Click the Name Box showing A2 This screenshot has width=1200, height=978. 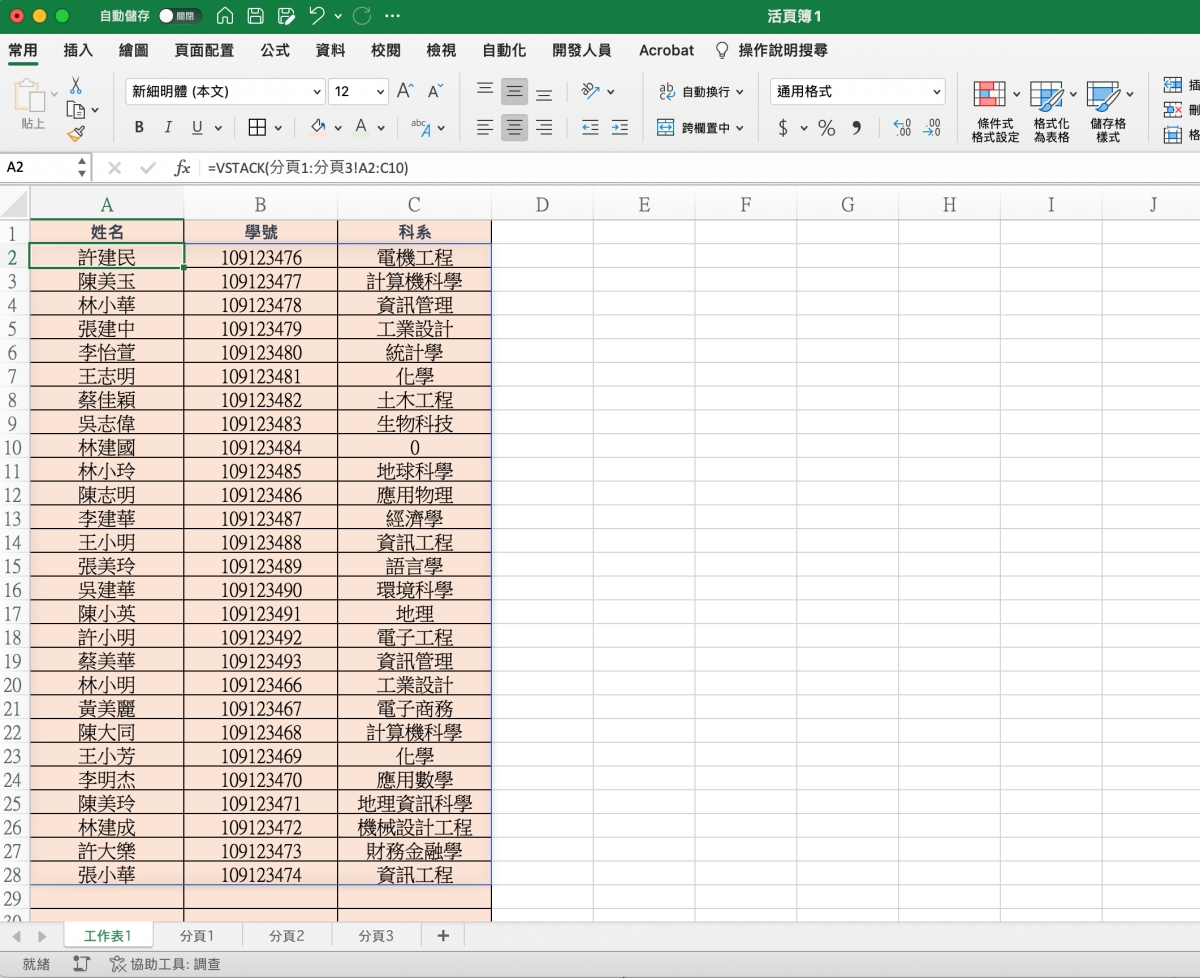[38, 167]
